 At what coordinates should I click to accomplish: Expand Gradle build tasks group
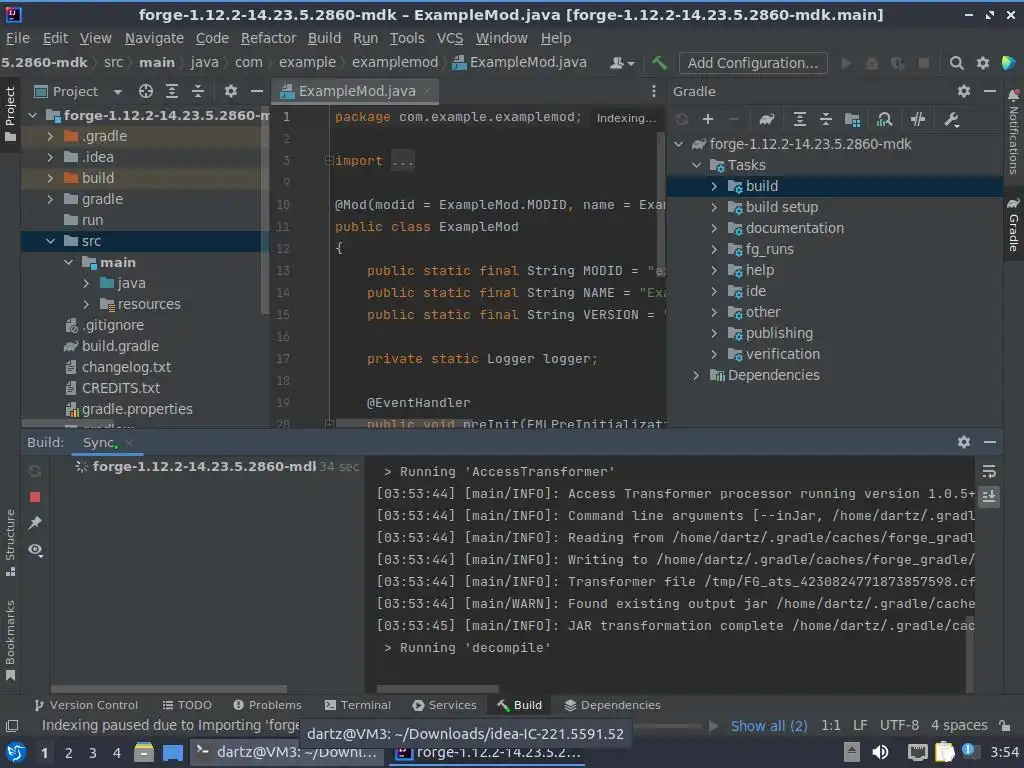click(714, 186)
